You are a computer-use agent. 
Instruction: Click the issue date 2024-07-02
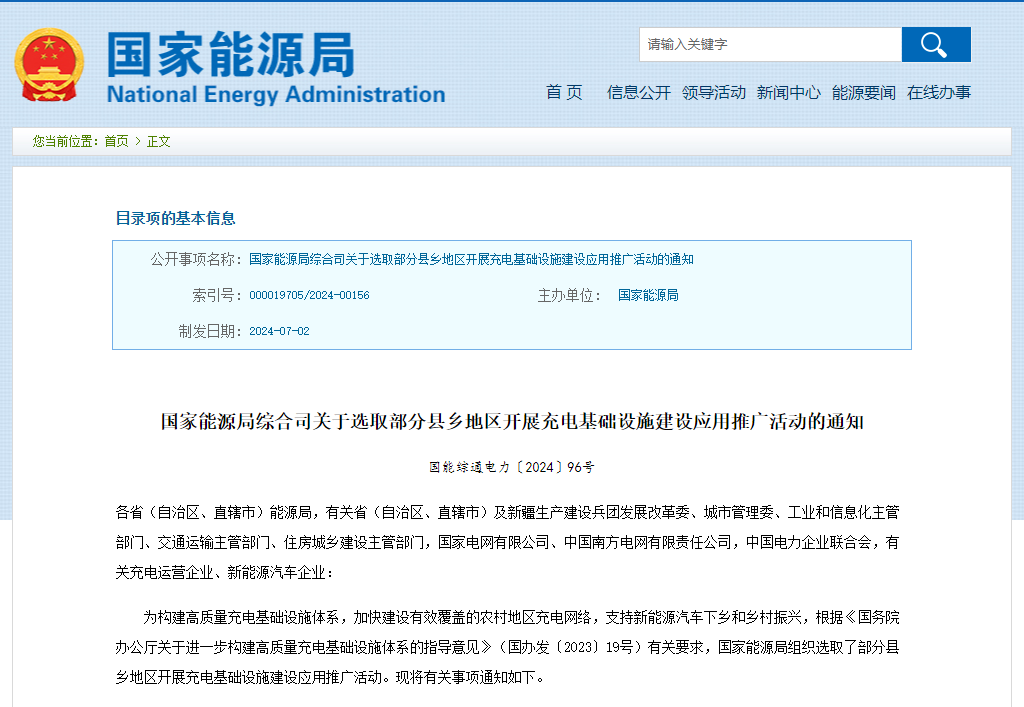(279, 331)
